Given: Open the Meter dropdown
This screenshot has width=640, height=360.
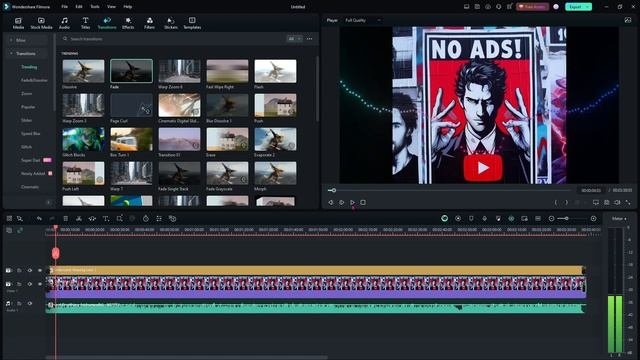Looking at the screenshot, I should pos(619,219).
